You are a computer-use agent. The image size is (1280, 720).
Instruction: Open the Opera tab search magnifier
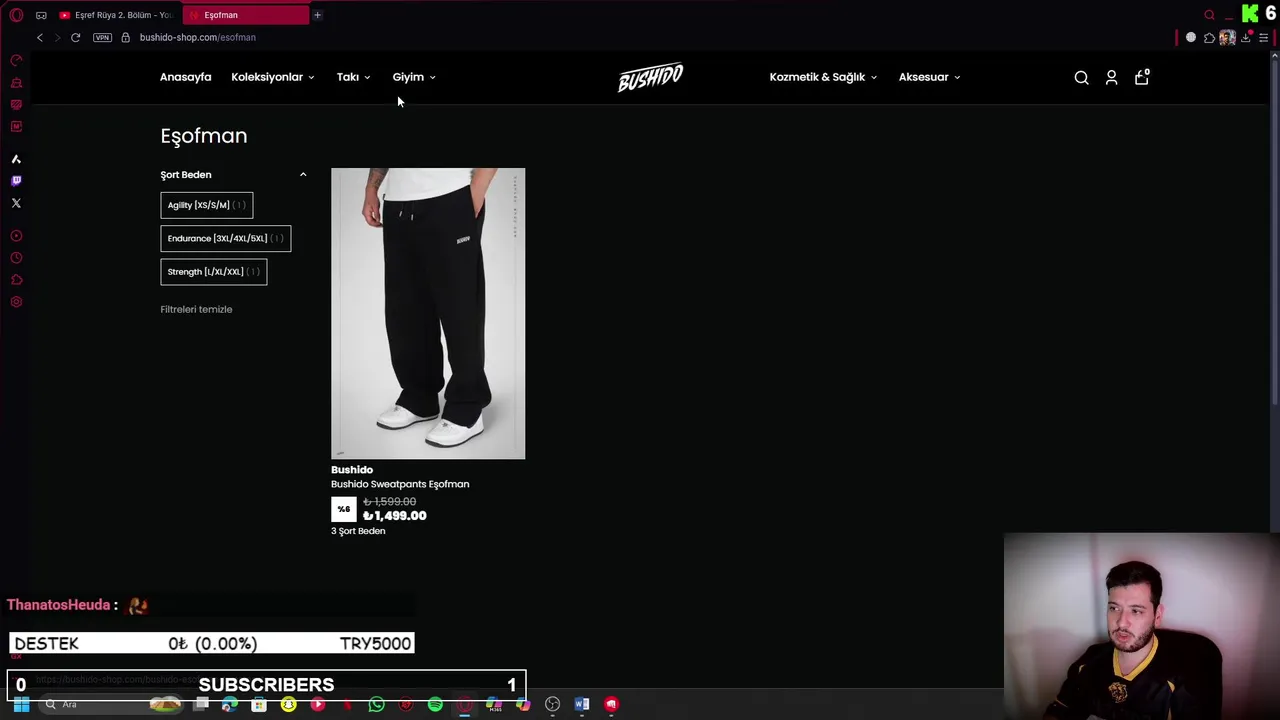1209,15
